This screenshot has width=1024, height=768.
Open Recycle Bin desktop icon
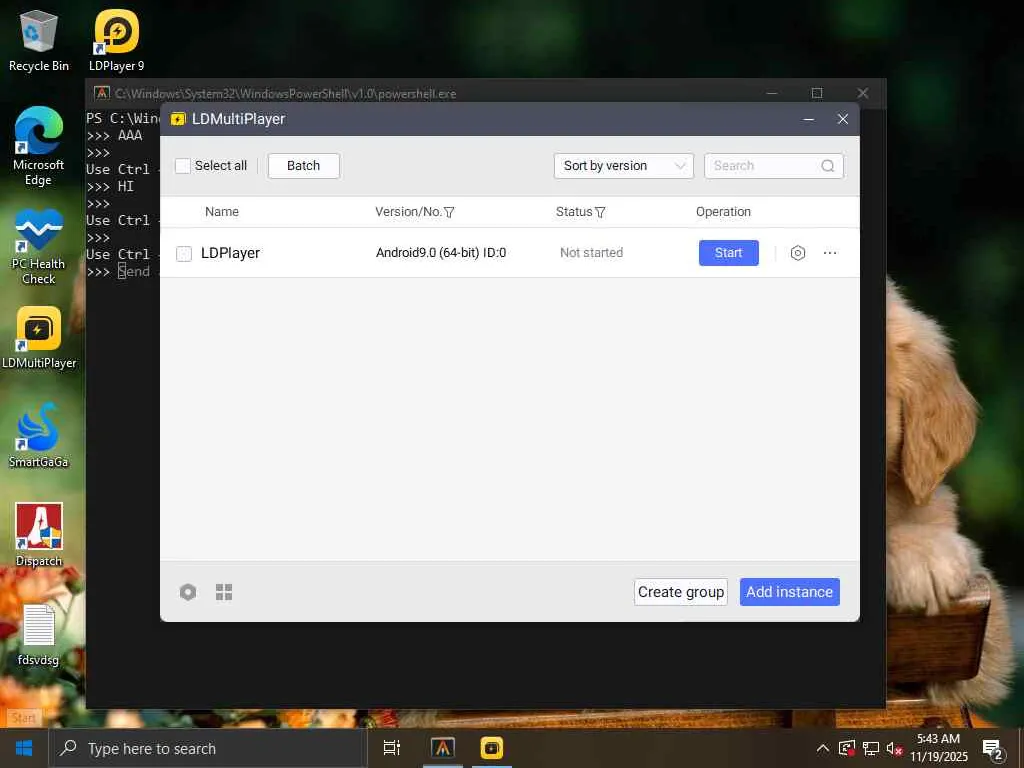(39, 40)
